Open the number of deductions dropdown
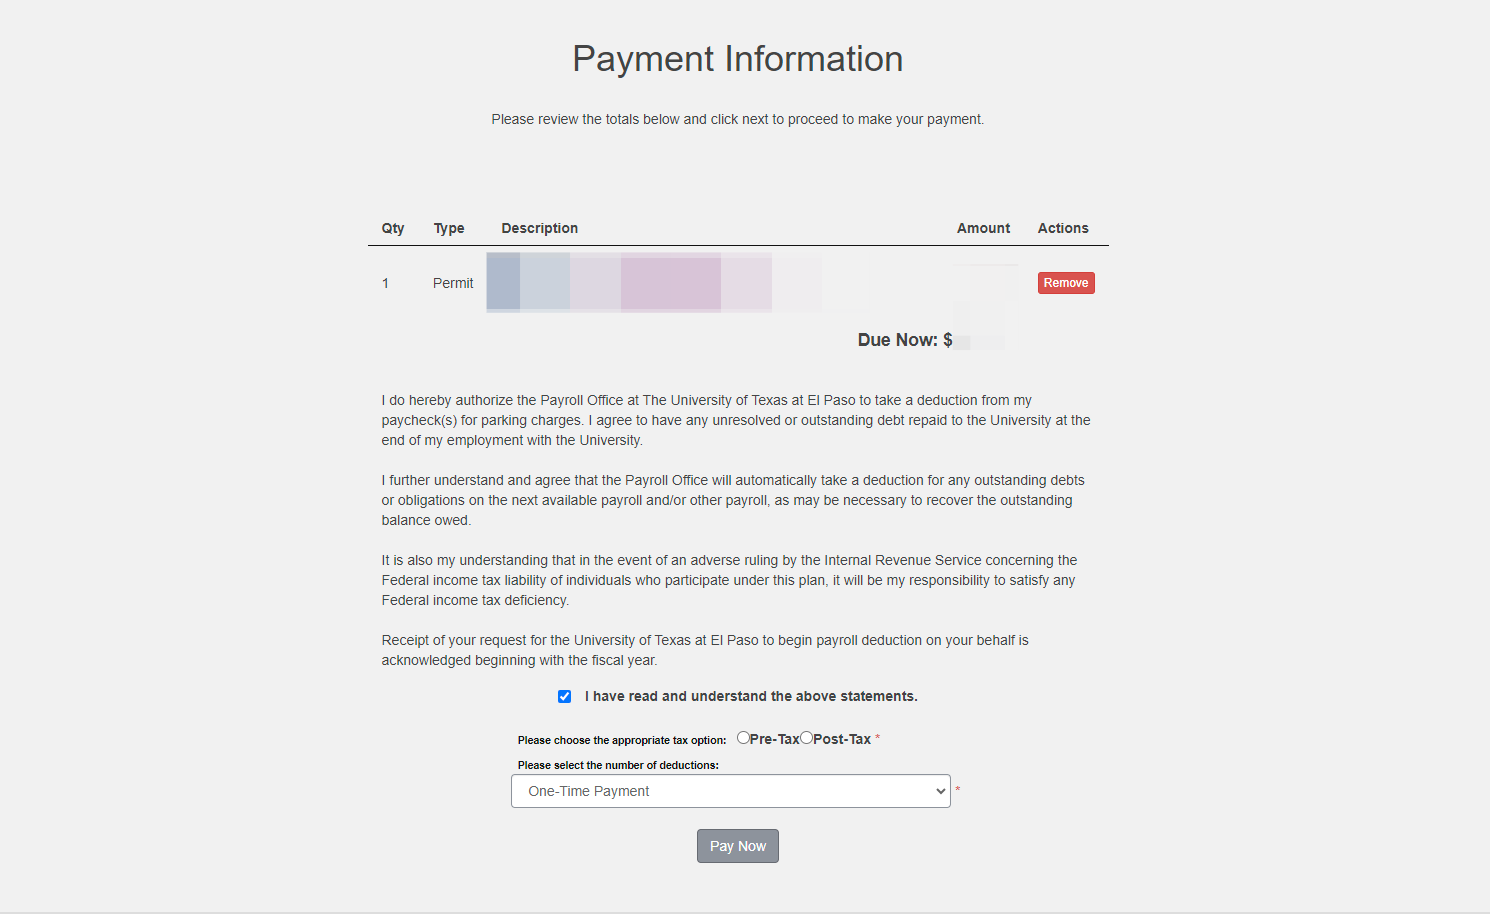Screen dimensions: 1490x917 point(731,791)
